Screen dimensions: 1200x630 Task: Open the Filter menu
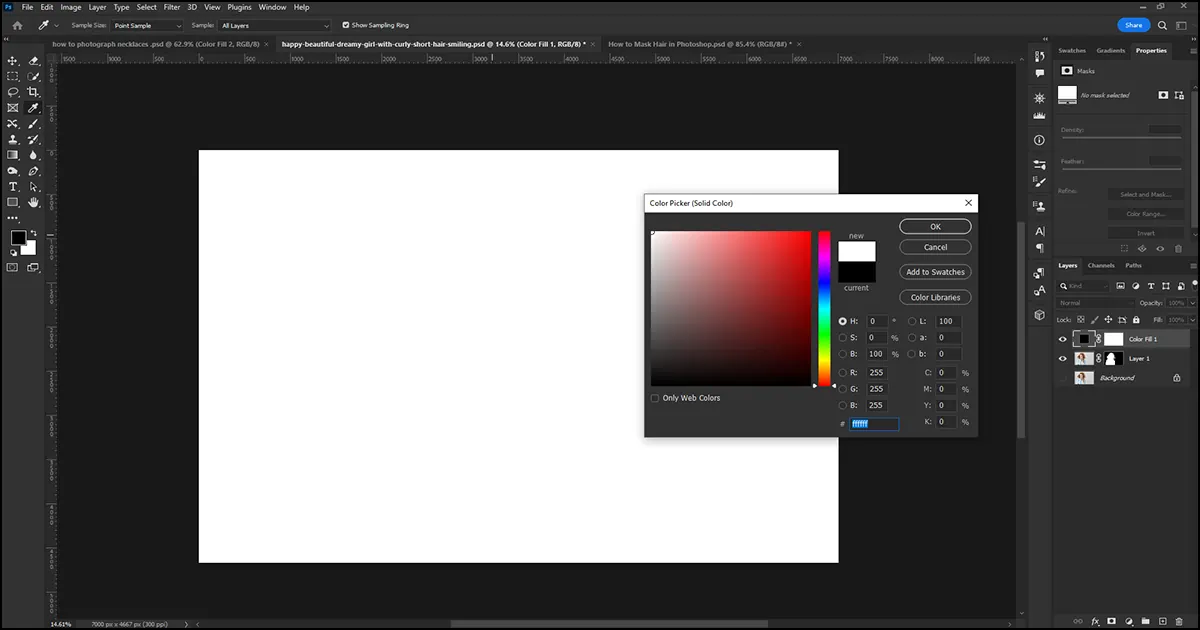click(x=171, y=6)
